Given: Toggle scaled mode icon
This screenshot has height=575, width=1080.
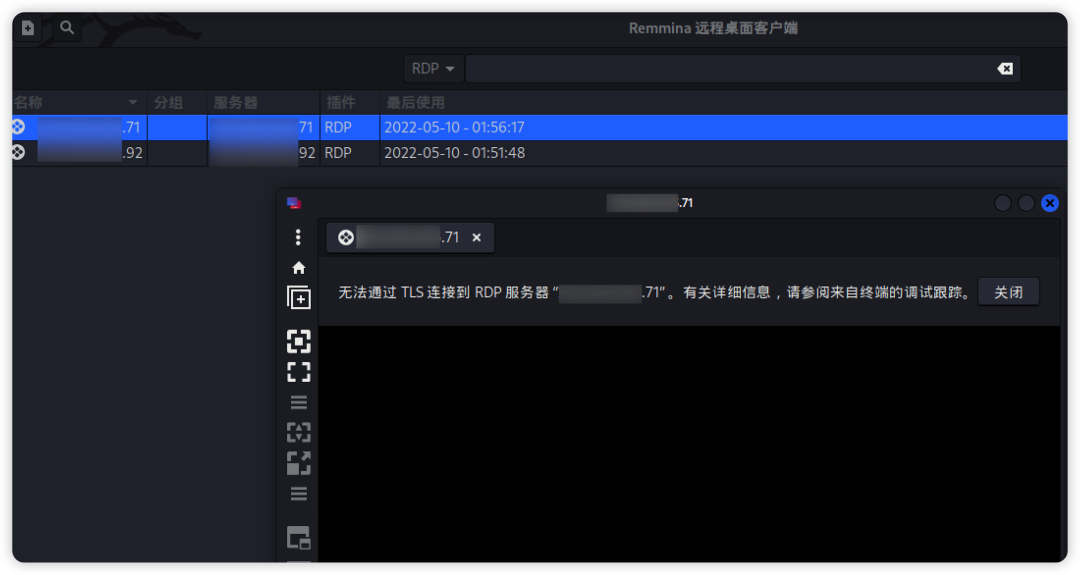Looking at the screenshot, I should coord(298,463).
